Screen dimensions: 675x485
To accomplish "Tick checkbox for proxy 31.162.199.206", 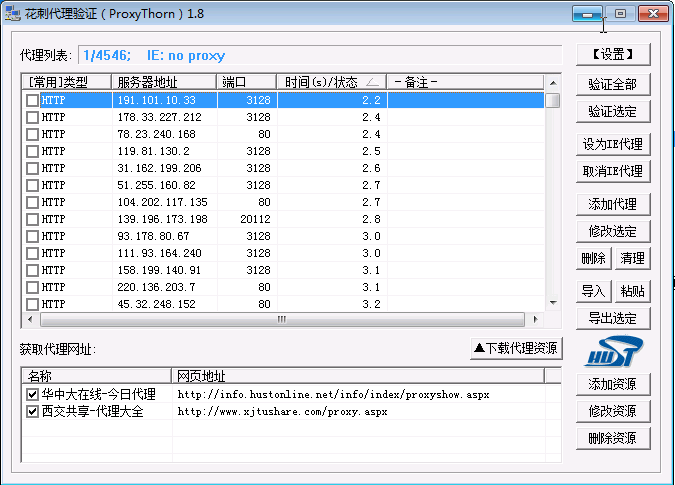I will point(32,168).
